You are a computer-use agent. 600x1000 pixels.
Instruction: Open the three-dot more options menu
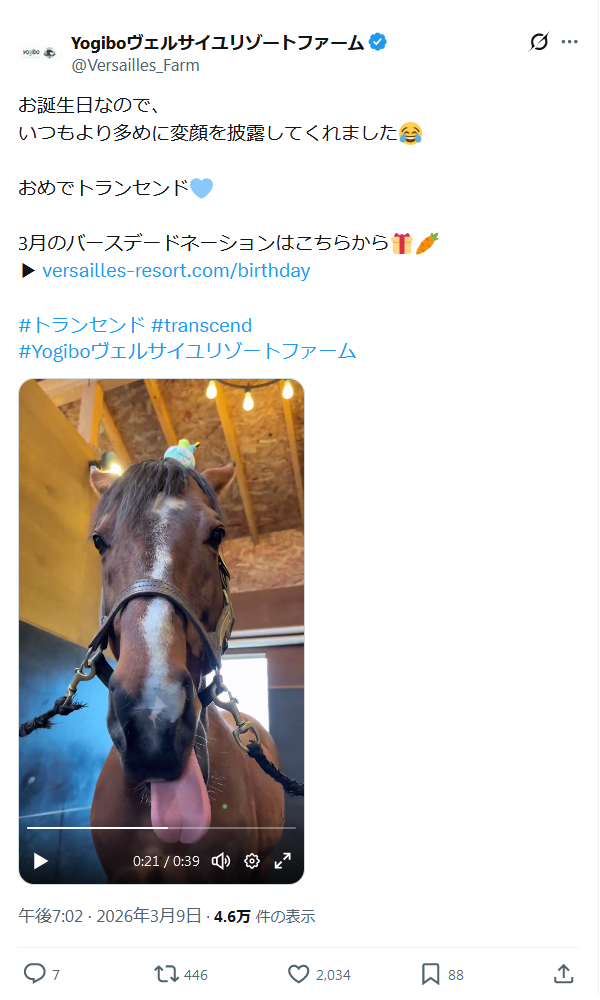point(569,42)
